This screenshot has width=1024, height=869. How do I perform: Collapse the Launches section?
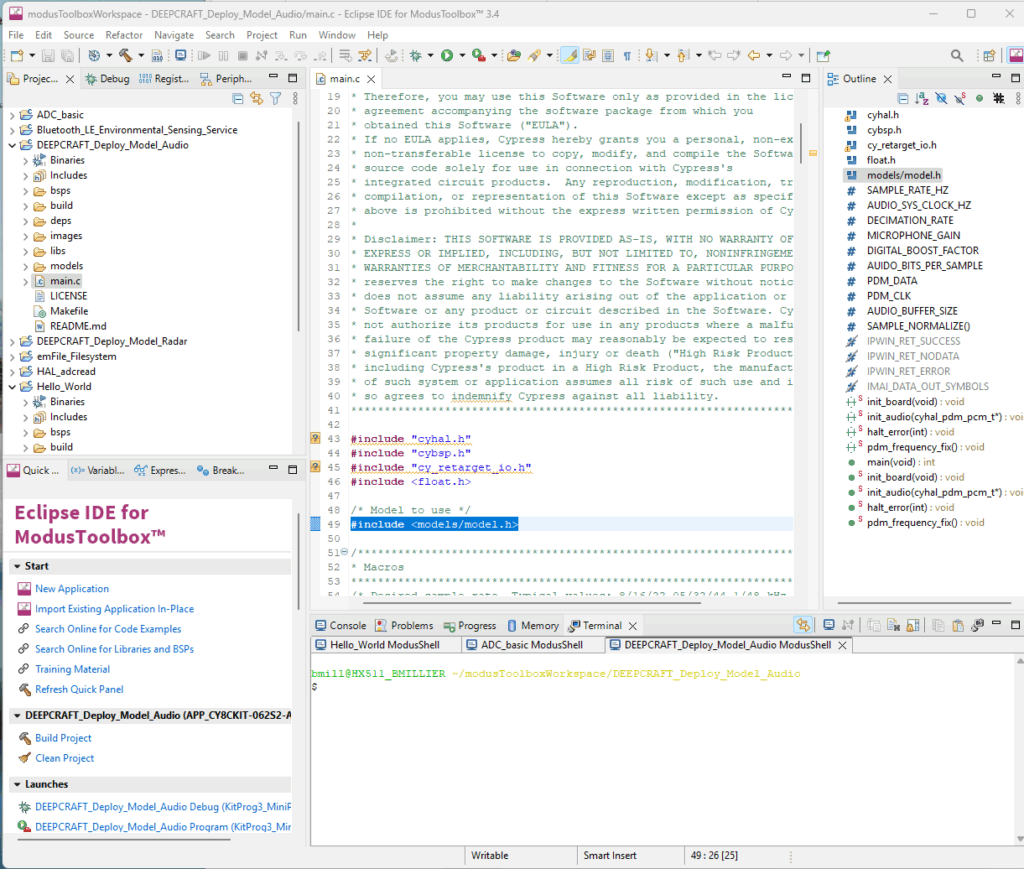(17, 784)
